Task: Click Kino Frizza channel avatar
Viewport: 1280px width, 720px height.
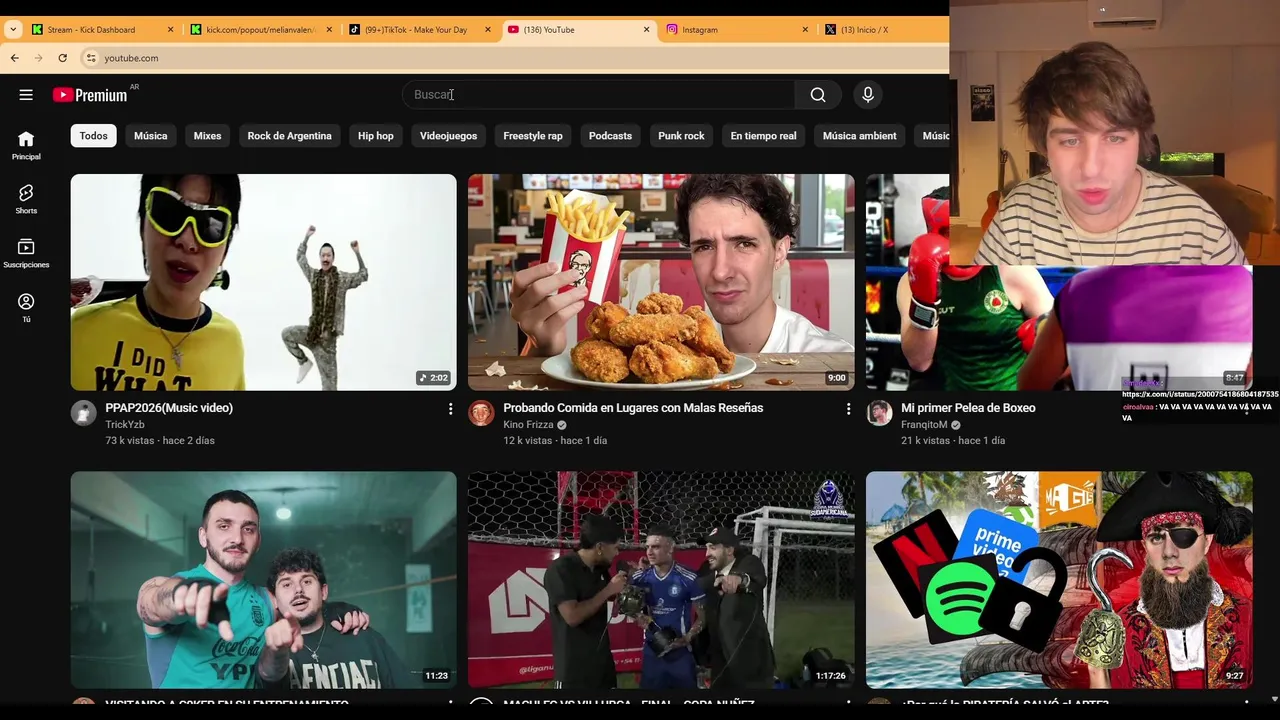Action: click(481, 413)
